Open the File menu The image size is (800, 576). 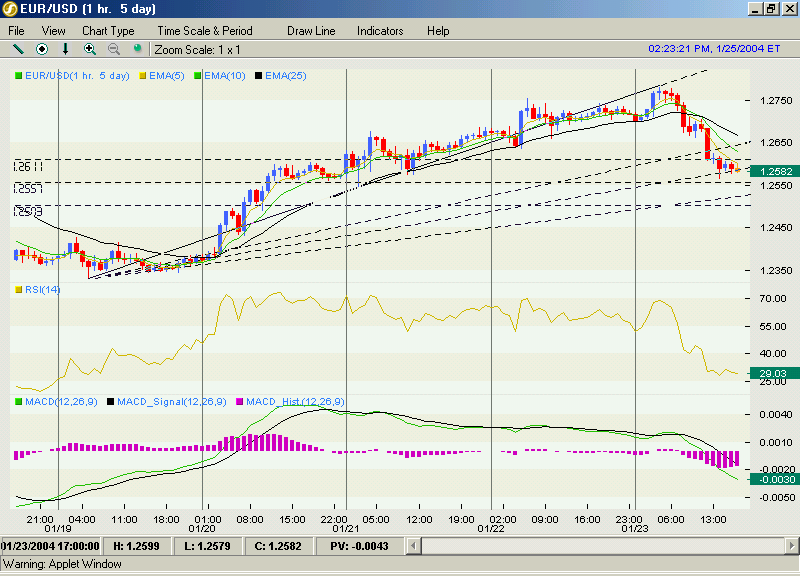point(16,31)
